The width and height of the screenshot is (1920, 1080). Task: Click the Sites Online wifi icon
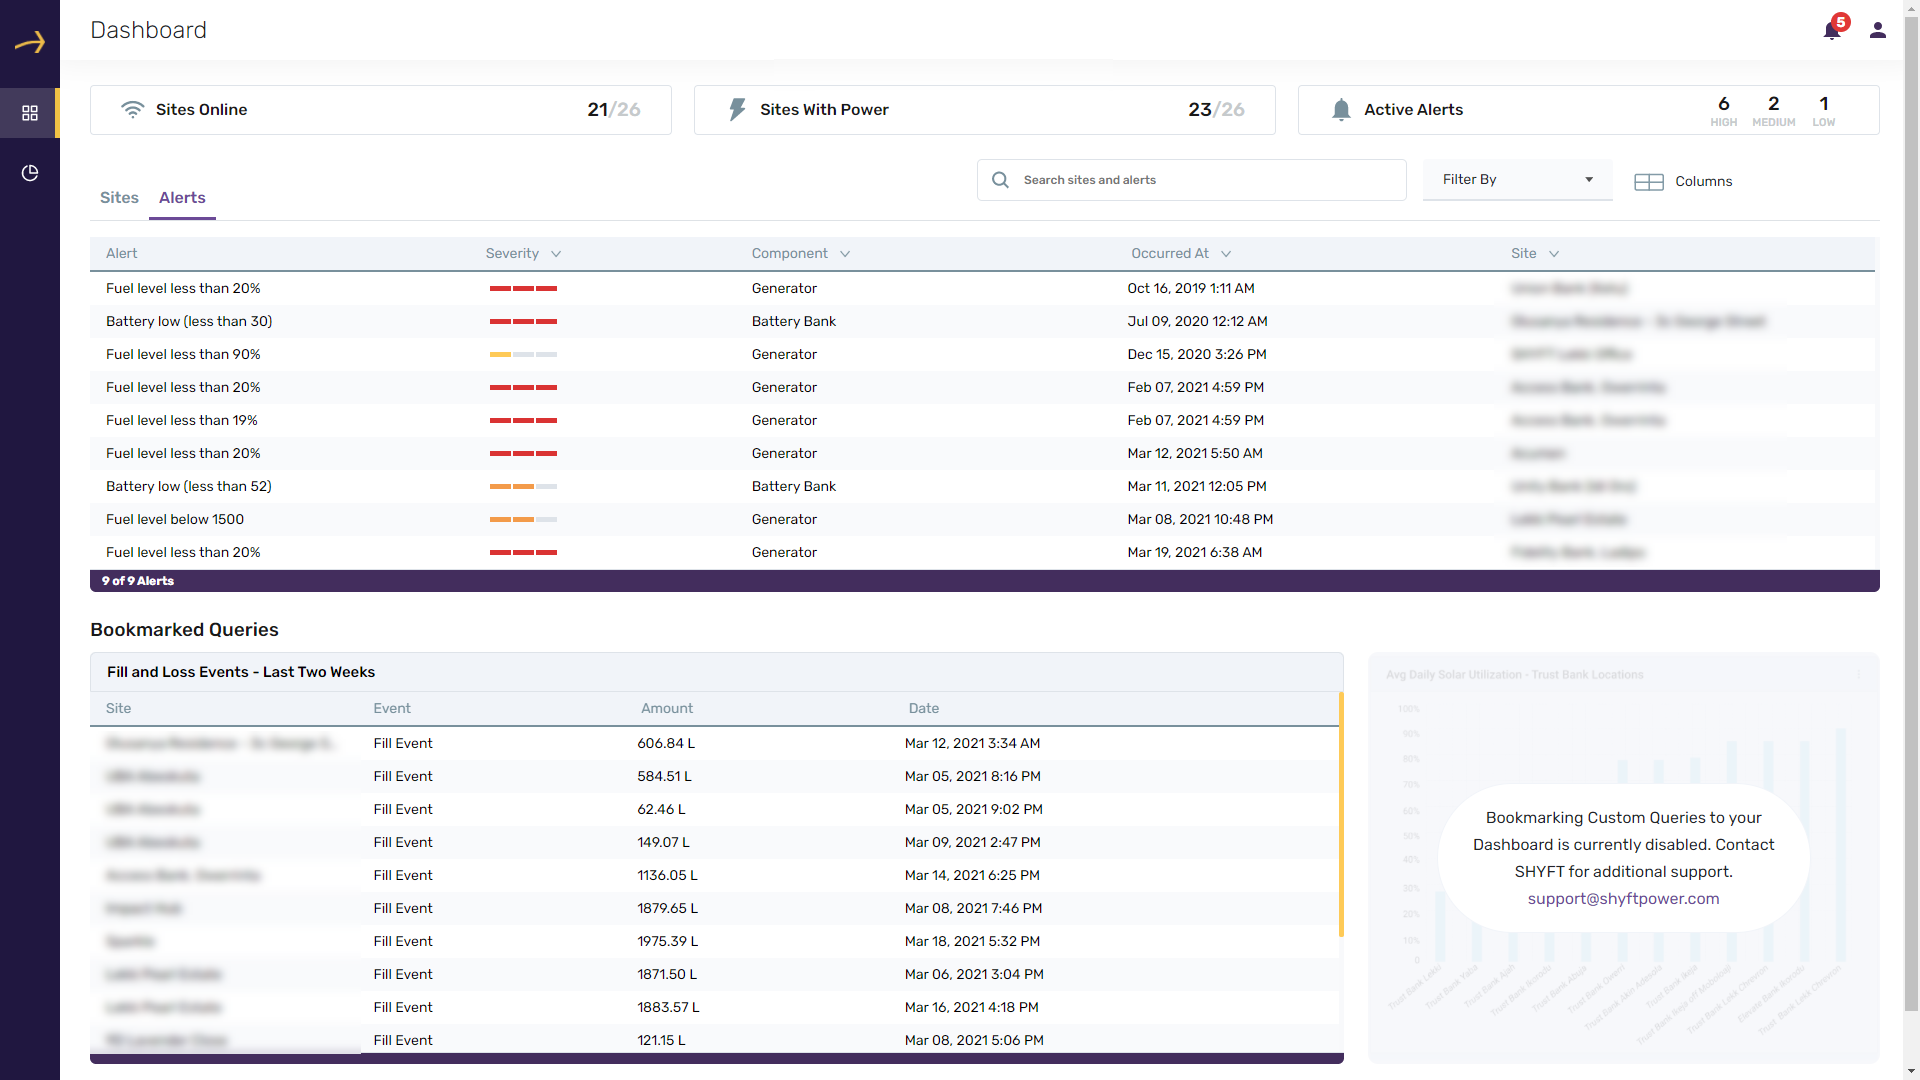132,109
